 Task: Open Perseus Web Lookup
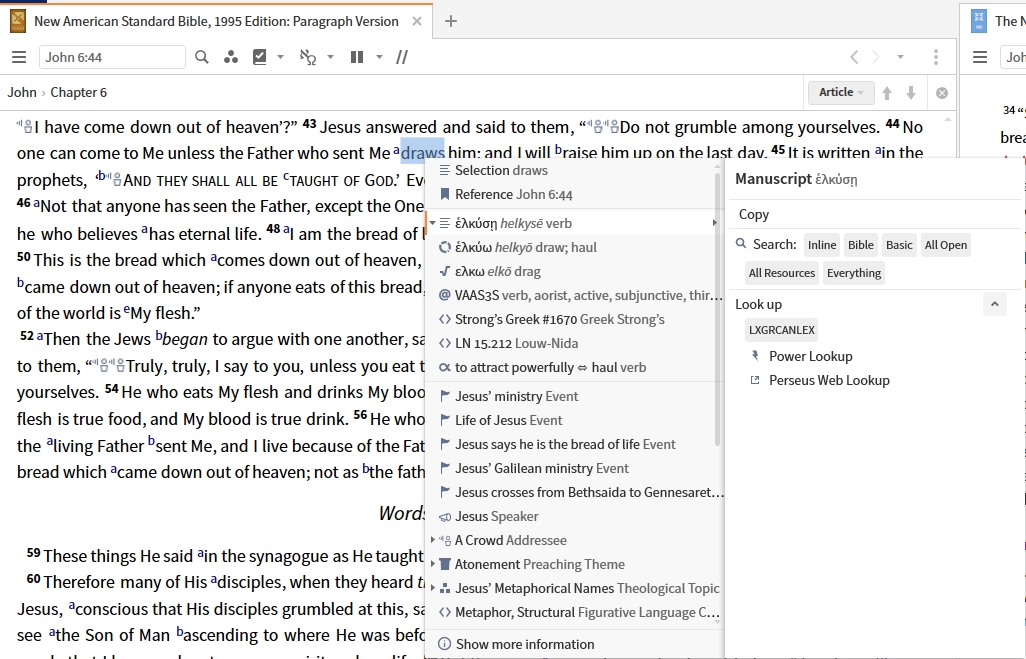click(x=829, y=380)
